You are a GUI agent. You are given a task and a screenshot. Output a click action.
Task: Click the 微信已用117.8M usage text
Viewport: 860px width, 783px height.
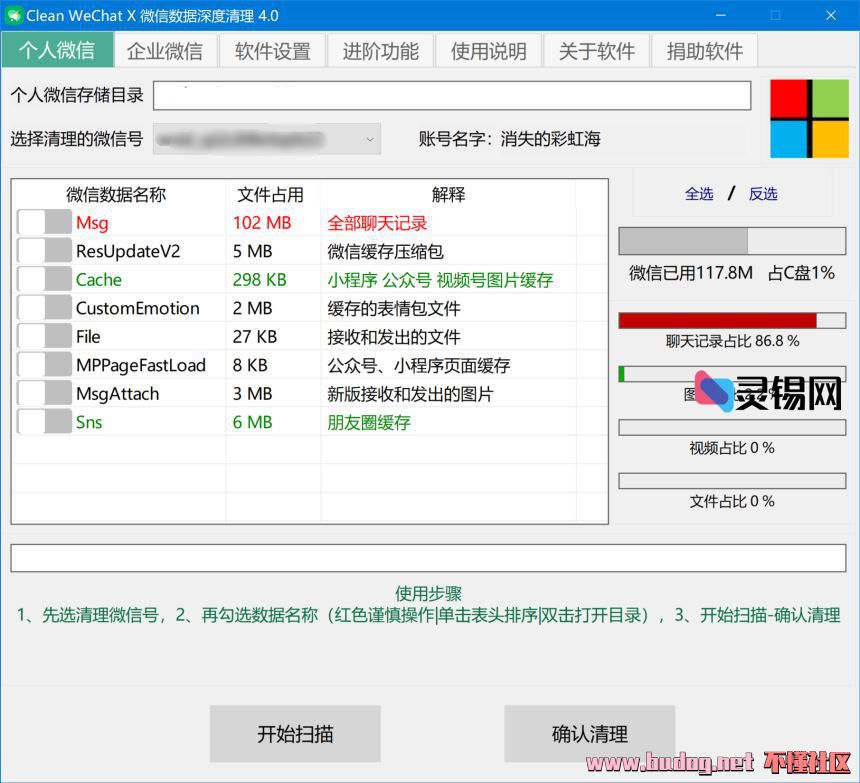click(691, 273)
